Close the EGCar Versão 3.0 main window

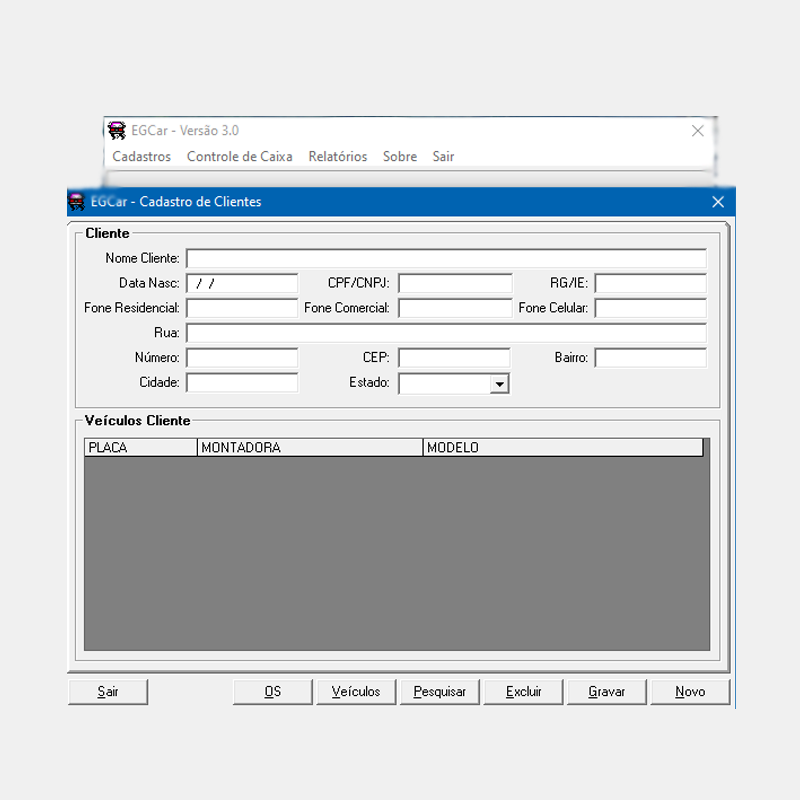click(697, 131)
